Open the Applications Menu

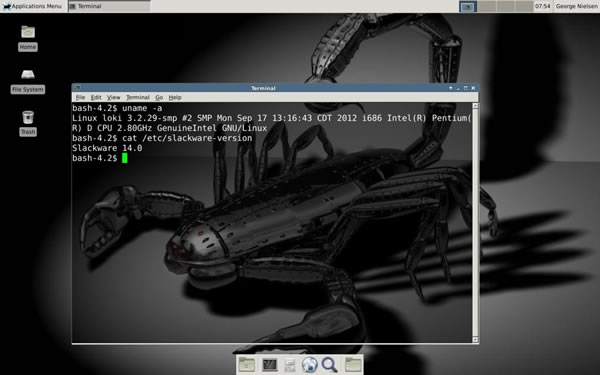(x=32, y=6)
